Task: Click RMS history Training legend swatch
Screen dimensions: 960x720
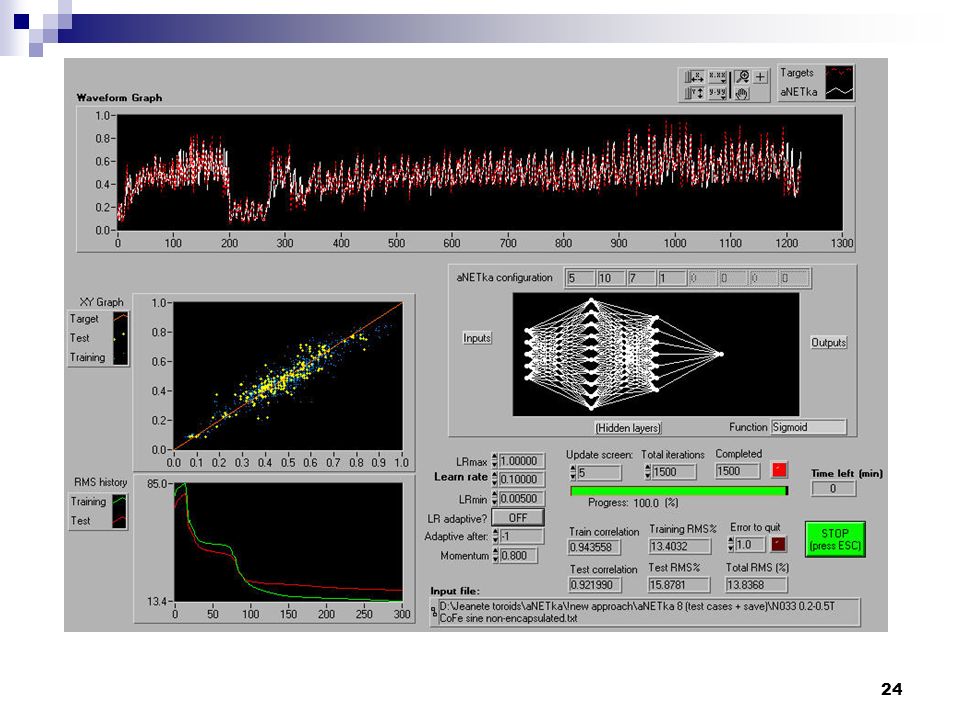Action: (x=119, y=501)
